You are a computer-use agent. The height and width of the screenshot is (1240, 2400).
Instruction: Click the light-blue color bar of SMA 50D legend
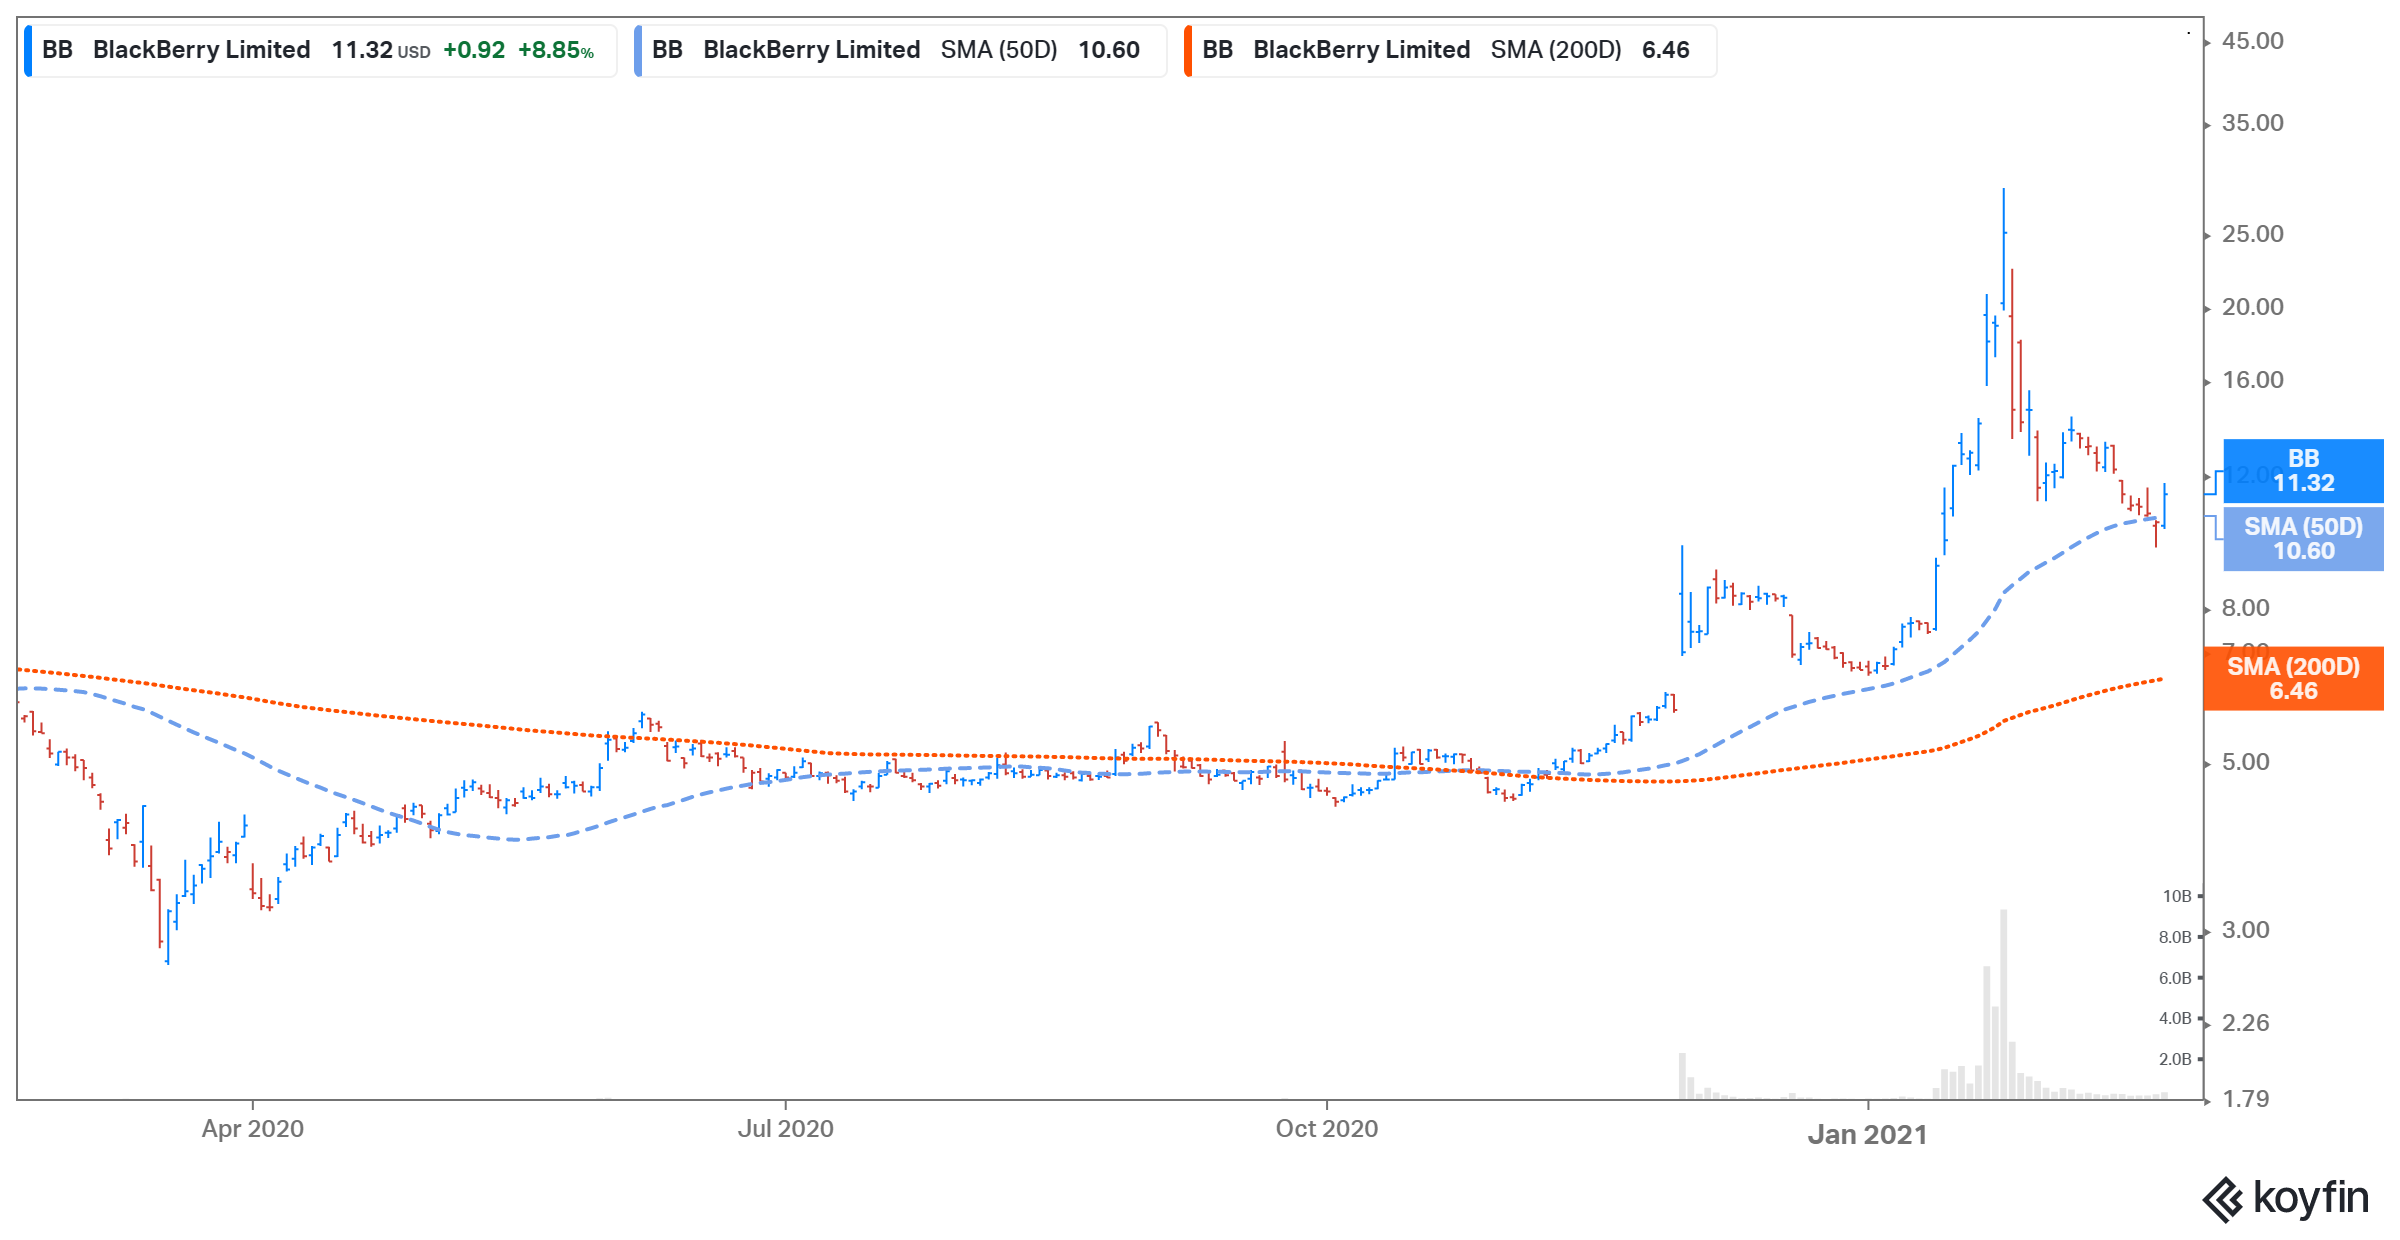click(638, 50)
